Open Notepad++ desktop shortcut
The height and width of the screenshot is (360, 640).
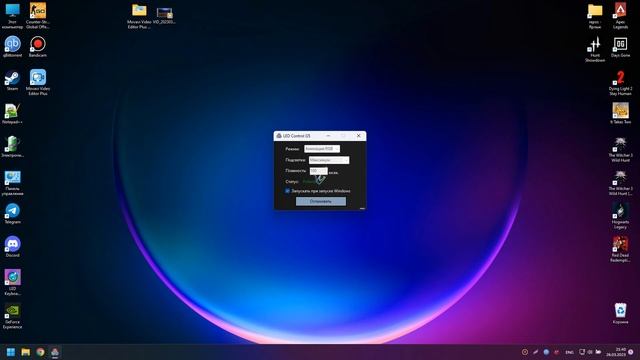(x=12, y=113)
